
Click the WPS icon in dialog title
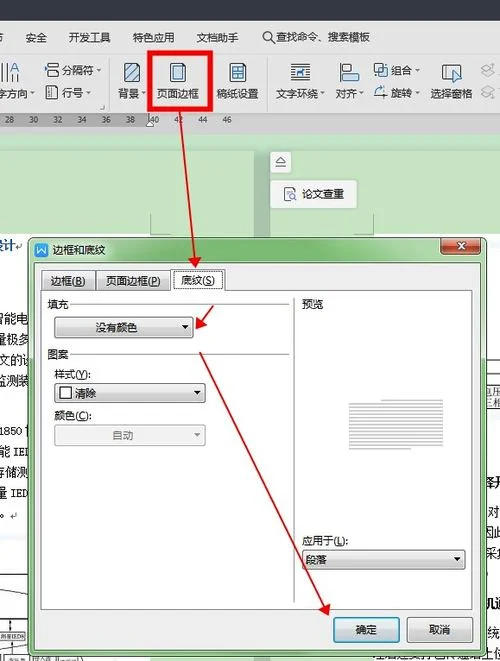pos(41,250)
